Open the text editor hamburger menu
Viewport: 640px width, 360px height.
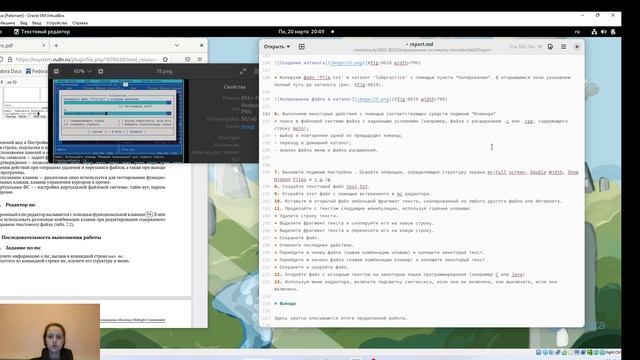[564, 47]
